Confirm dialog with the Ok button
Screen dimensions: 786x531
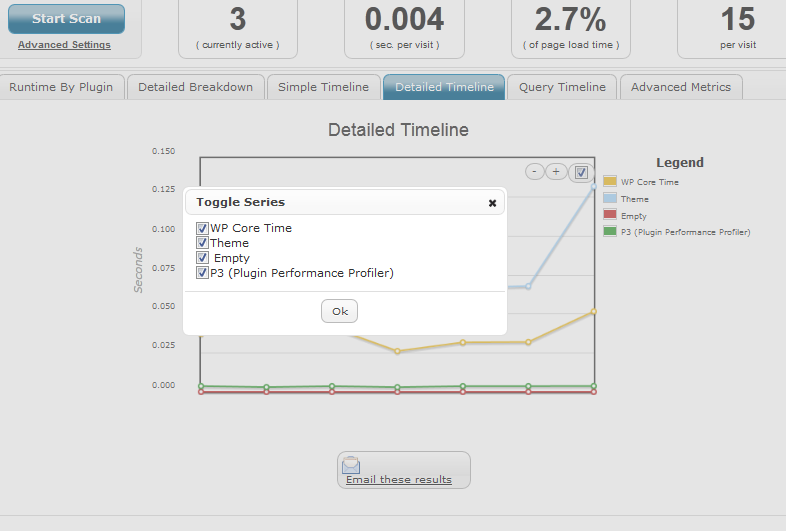click(339, 311)
